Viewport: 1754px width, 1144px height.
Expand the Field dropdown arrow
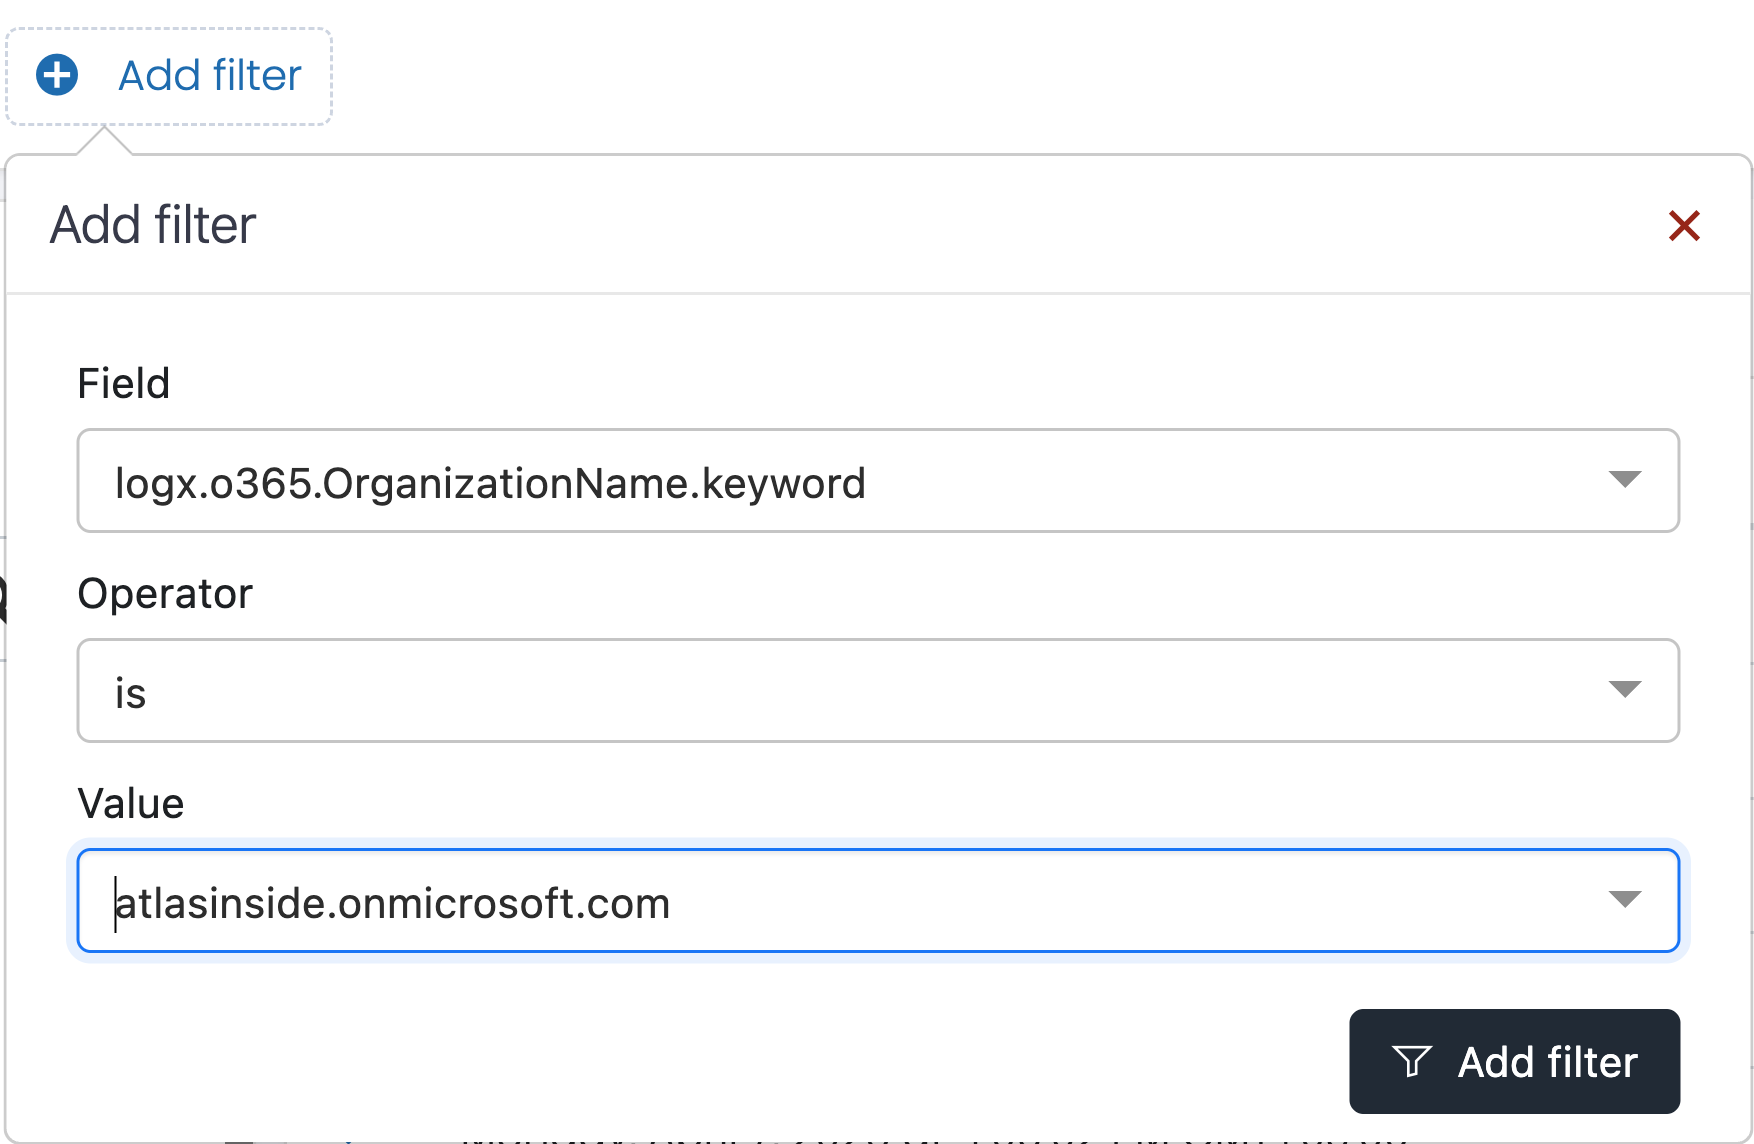[x=1625, y=480]
